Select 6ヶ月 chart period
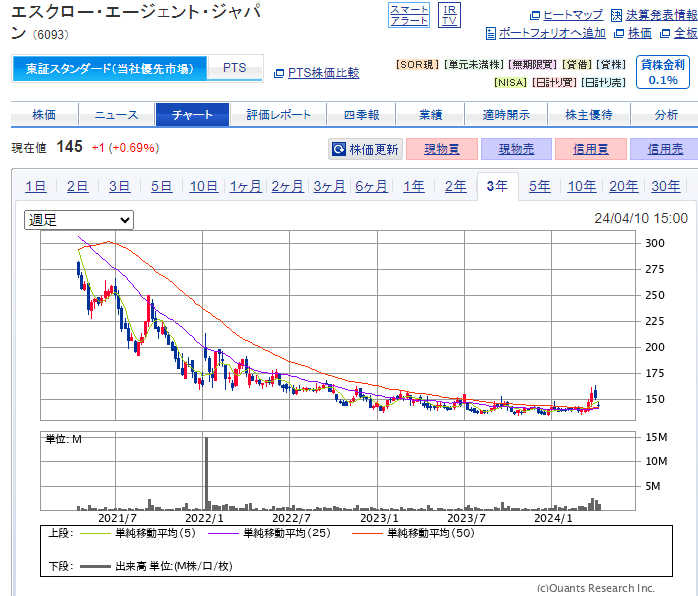Screen dimensions: 698x596 click(x=371, y=186)
